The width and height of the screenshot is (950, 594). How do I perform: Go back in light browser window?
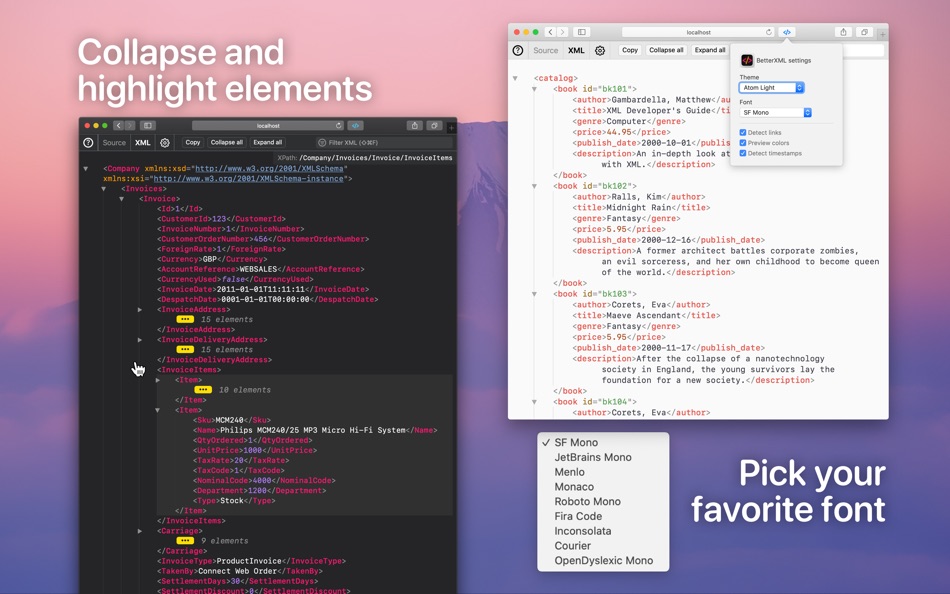pos(551,32)
